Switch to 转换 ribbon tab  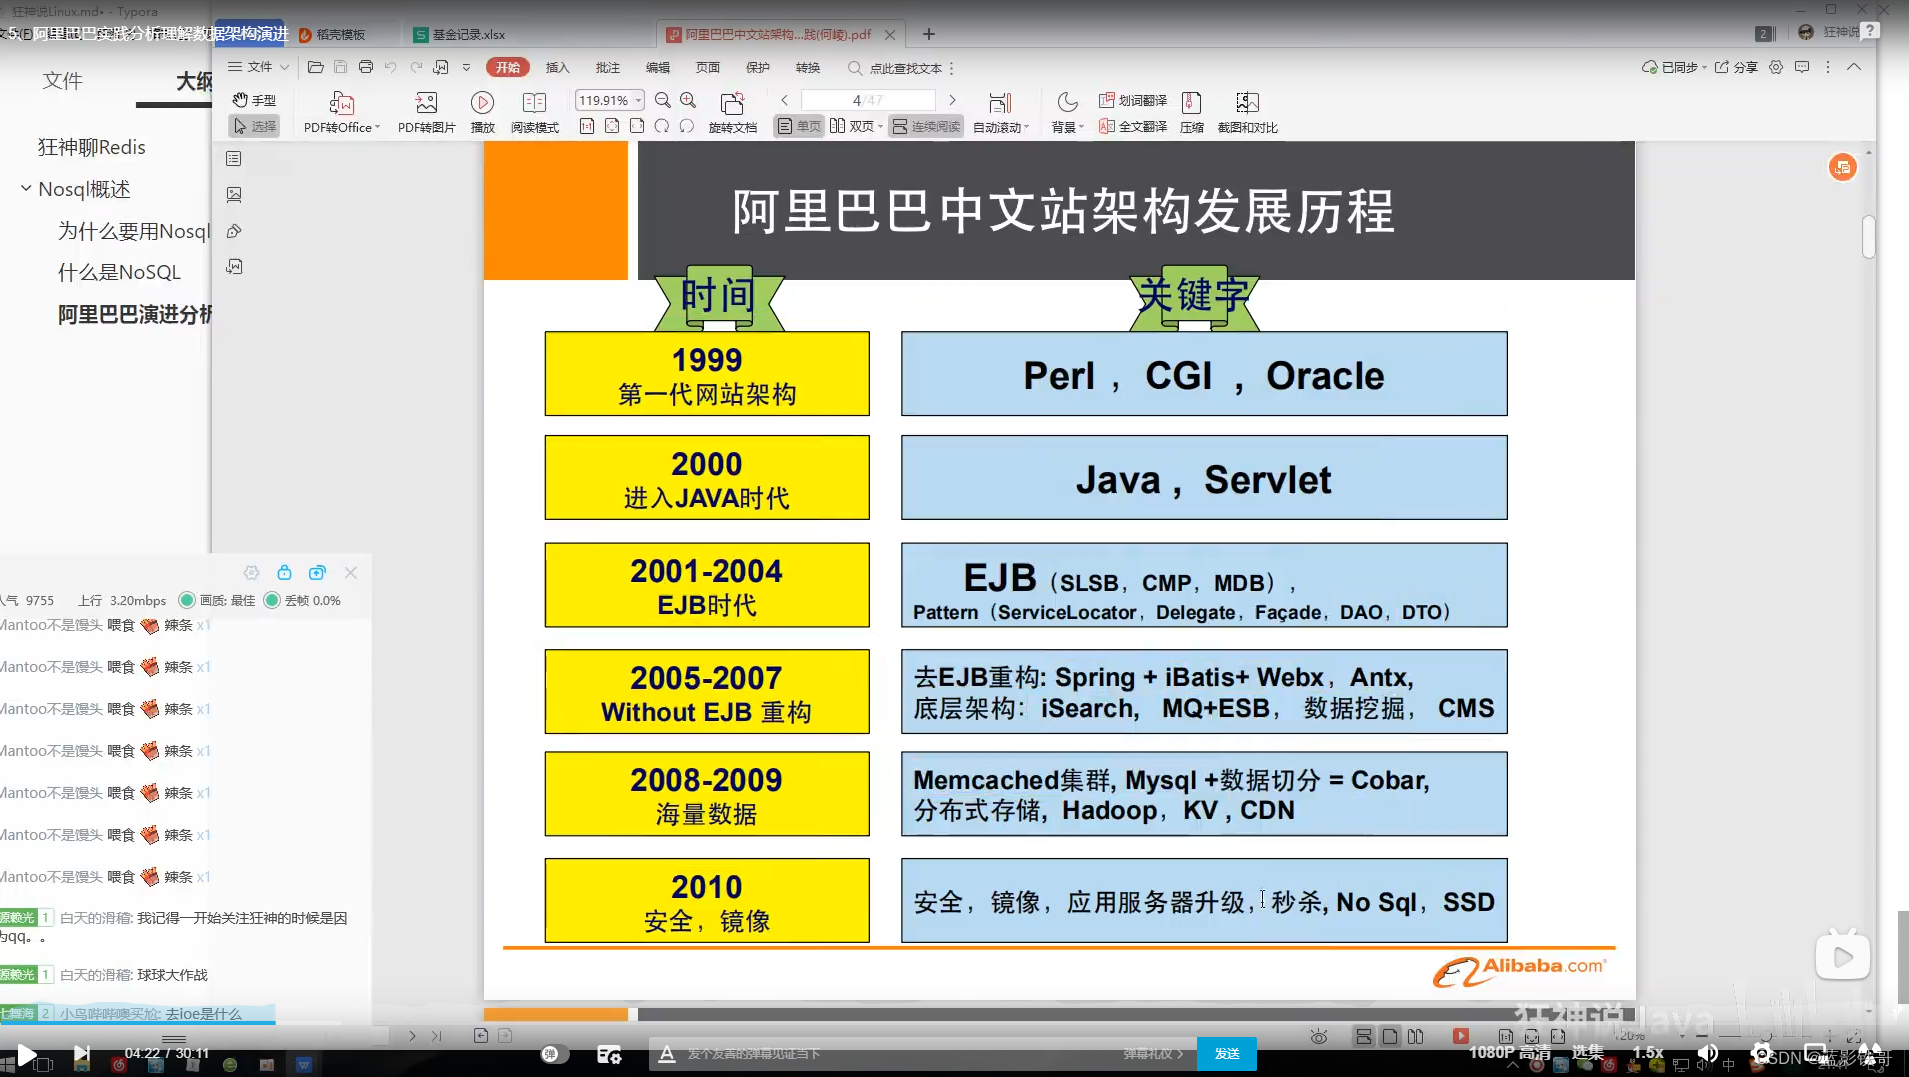coord(807,67)
